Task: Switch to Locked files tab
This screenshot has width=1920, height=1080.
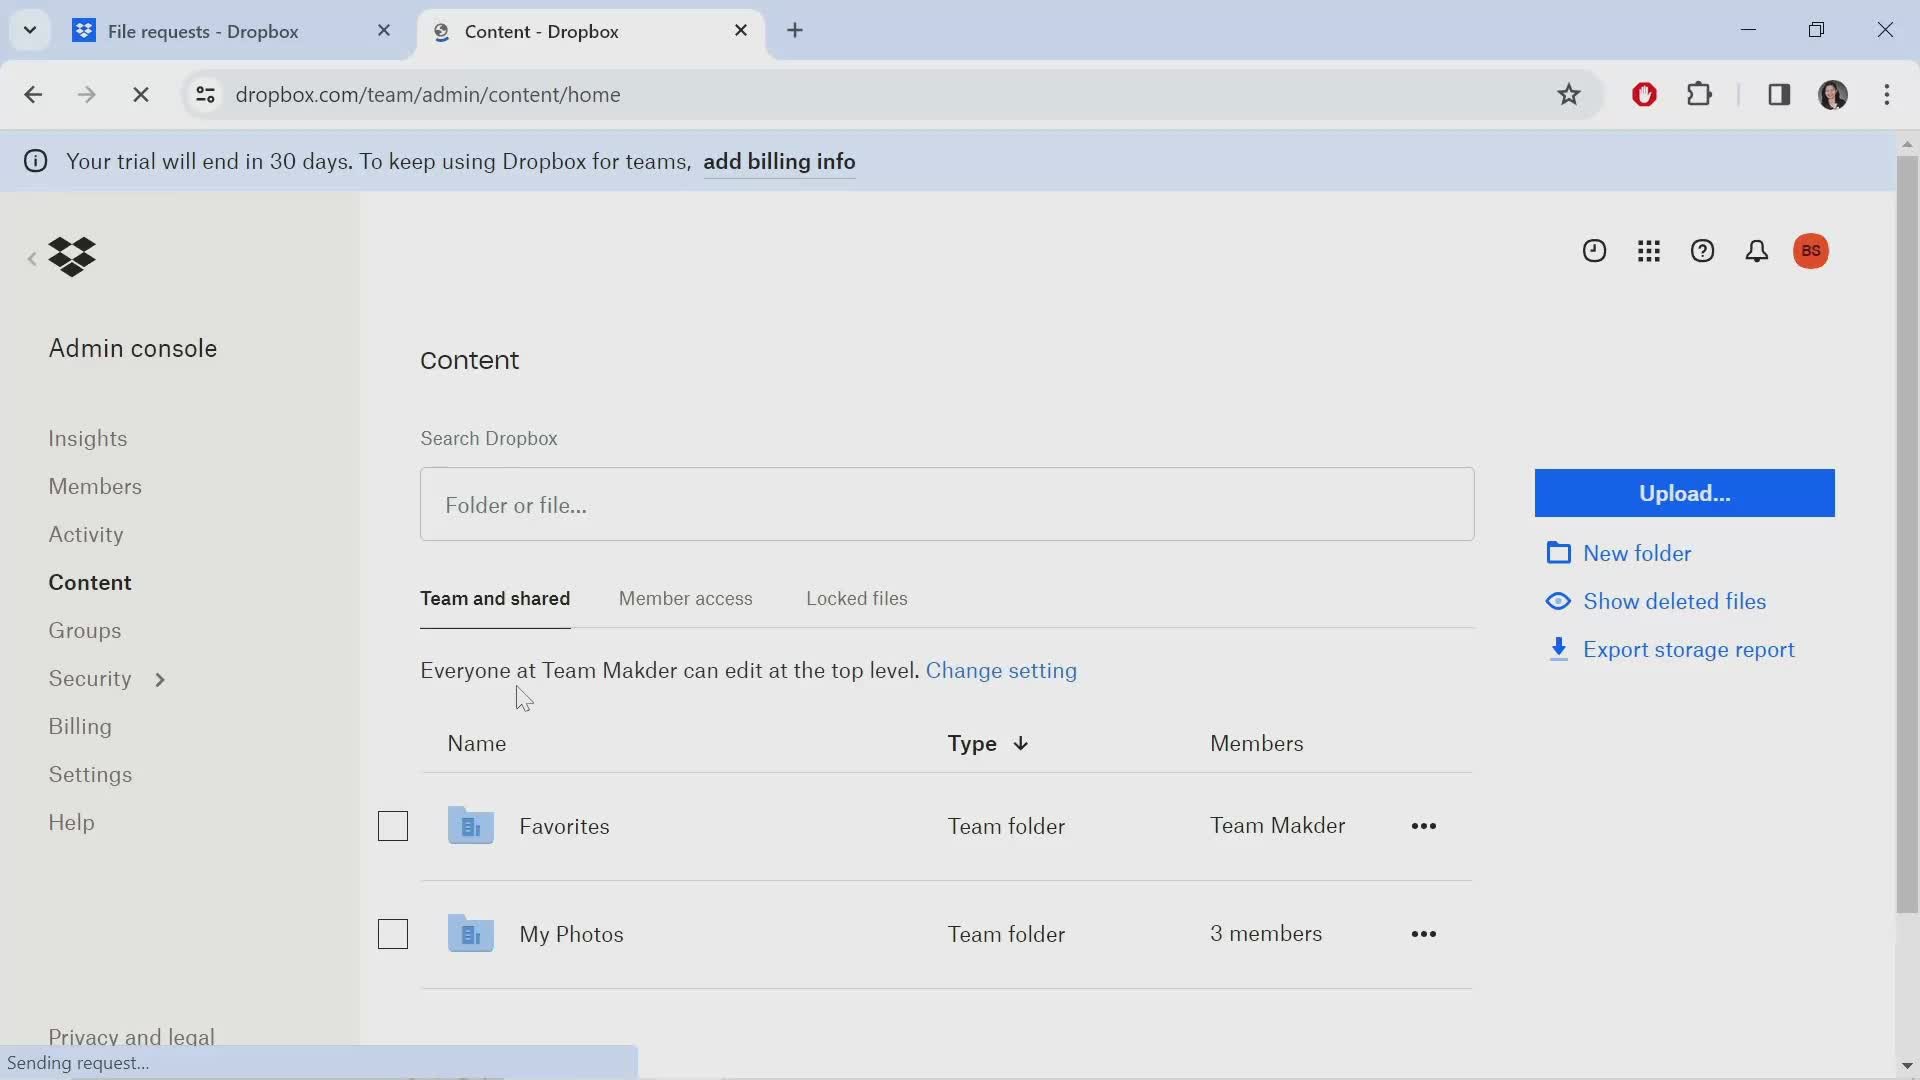Action: [x=857, y=599]
